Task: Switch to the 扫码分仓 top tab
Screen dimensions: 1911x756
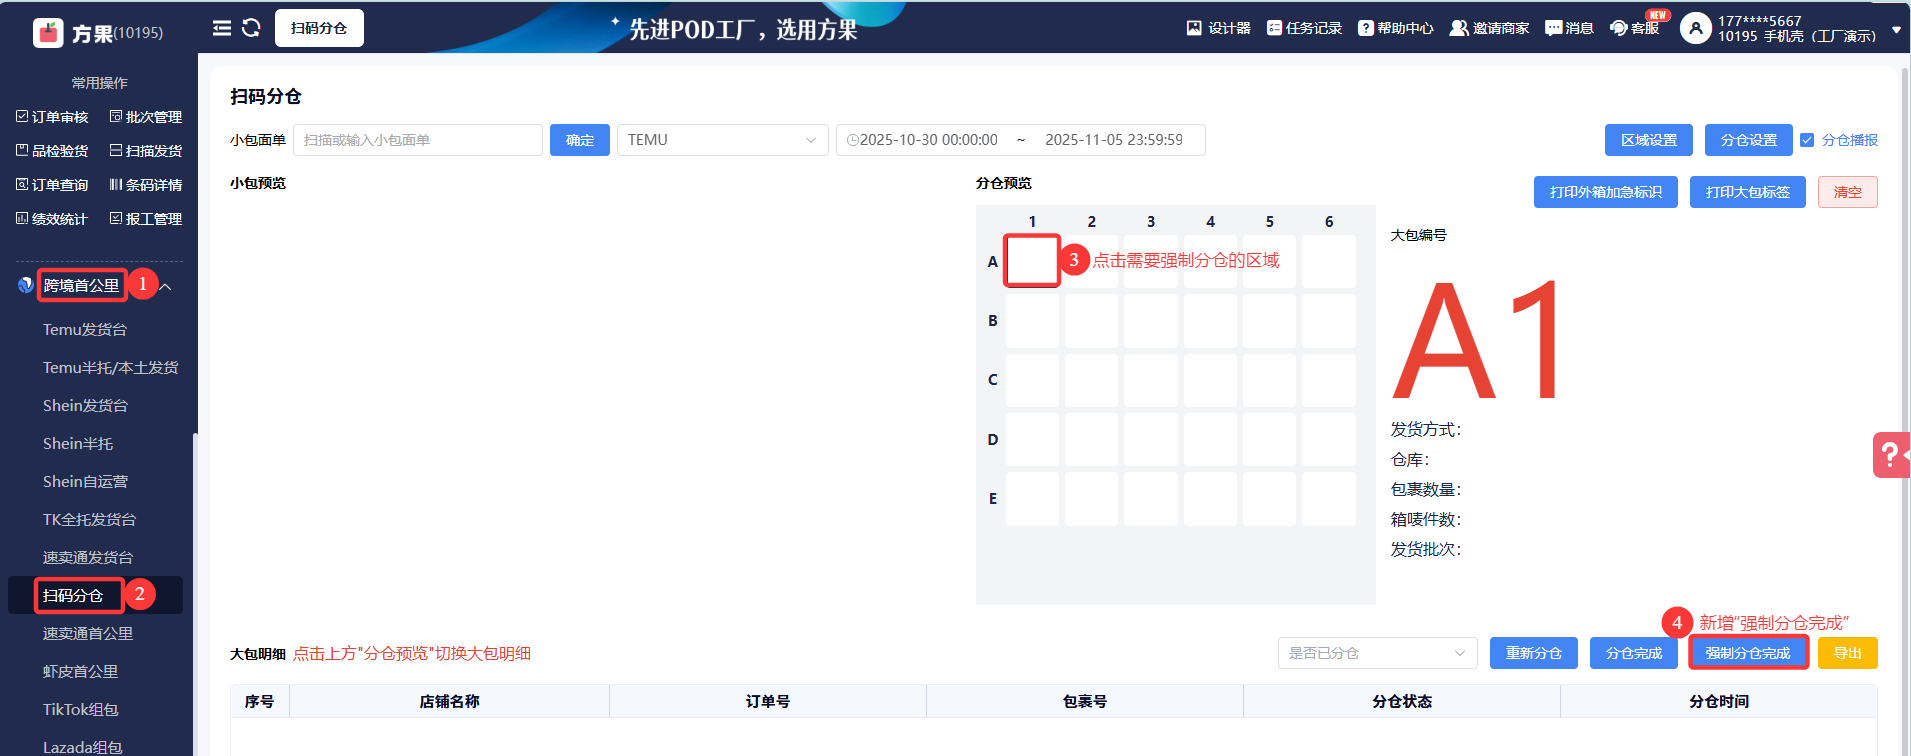Action: coord(319,28)
